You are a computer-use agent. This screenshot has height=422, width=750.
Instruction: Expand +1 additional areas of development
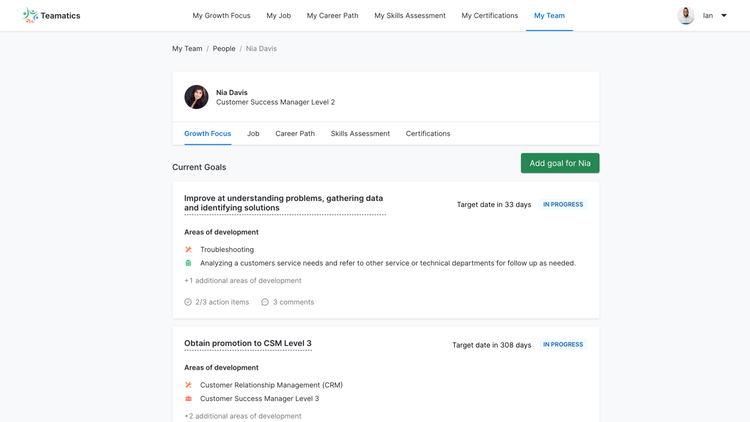tap(243, 280)
